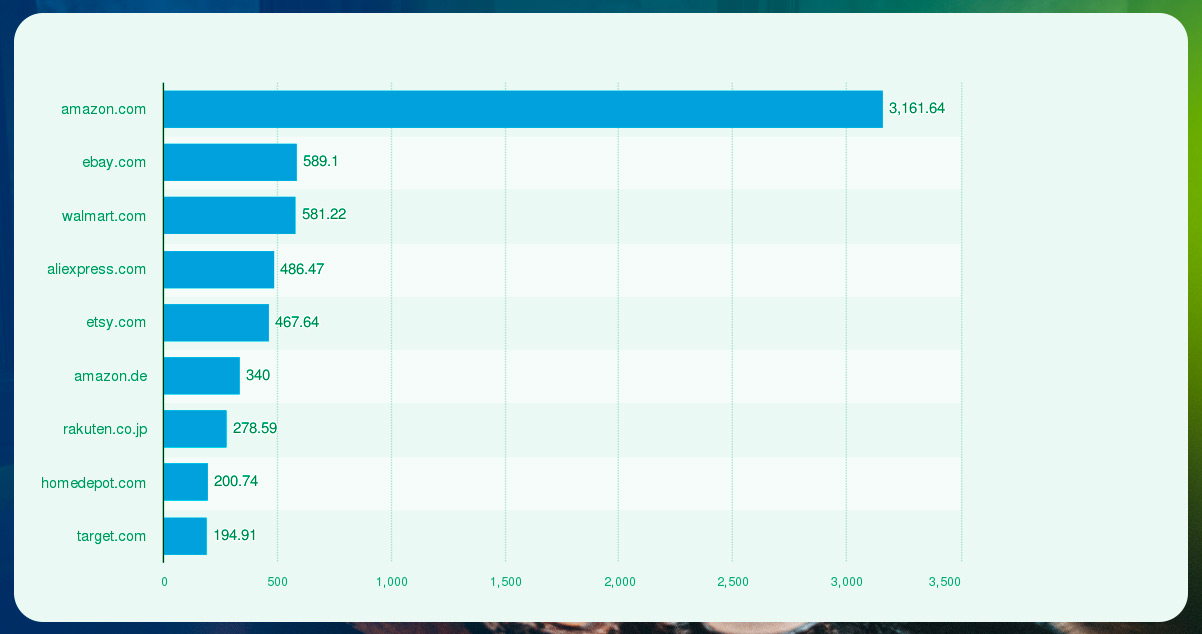Click the 3,000 x-axis tick label
Viewport: 1202px width, 634px height.
pos(846,581)
